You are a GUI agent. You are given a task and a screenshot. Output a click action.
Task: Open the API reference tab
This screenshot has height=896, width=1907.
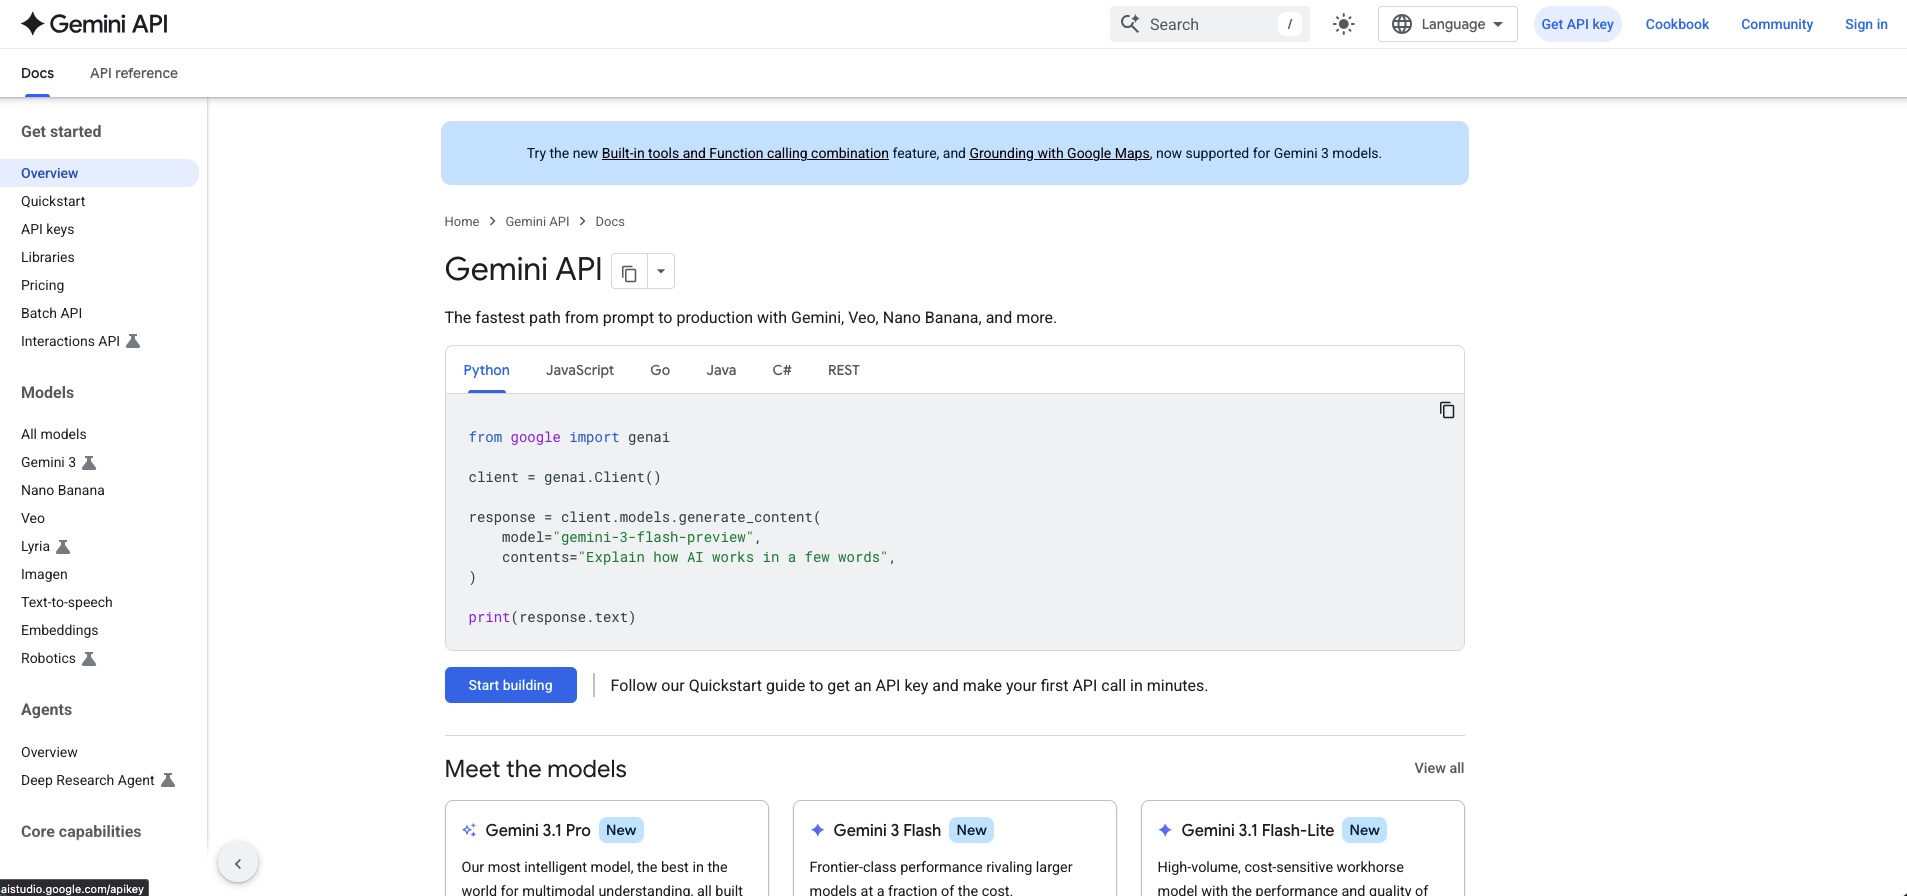[x=134, y=73]
